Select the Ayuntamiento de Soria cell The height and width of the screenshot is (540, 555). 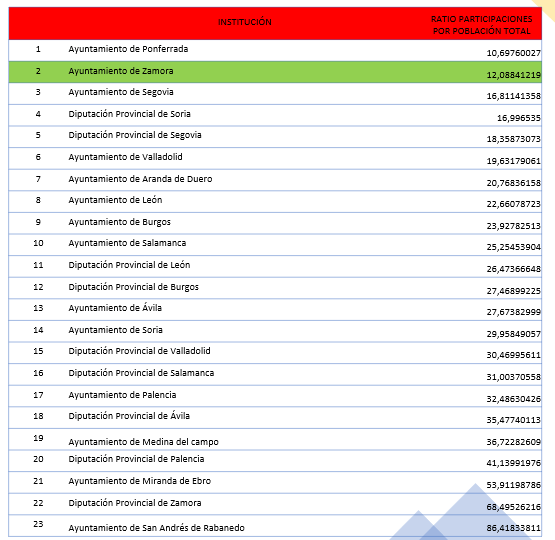pos(115,330)
